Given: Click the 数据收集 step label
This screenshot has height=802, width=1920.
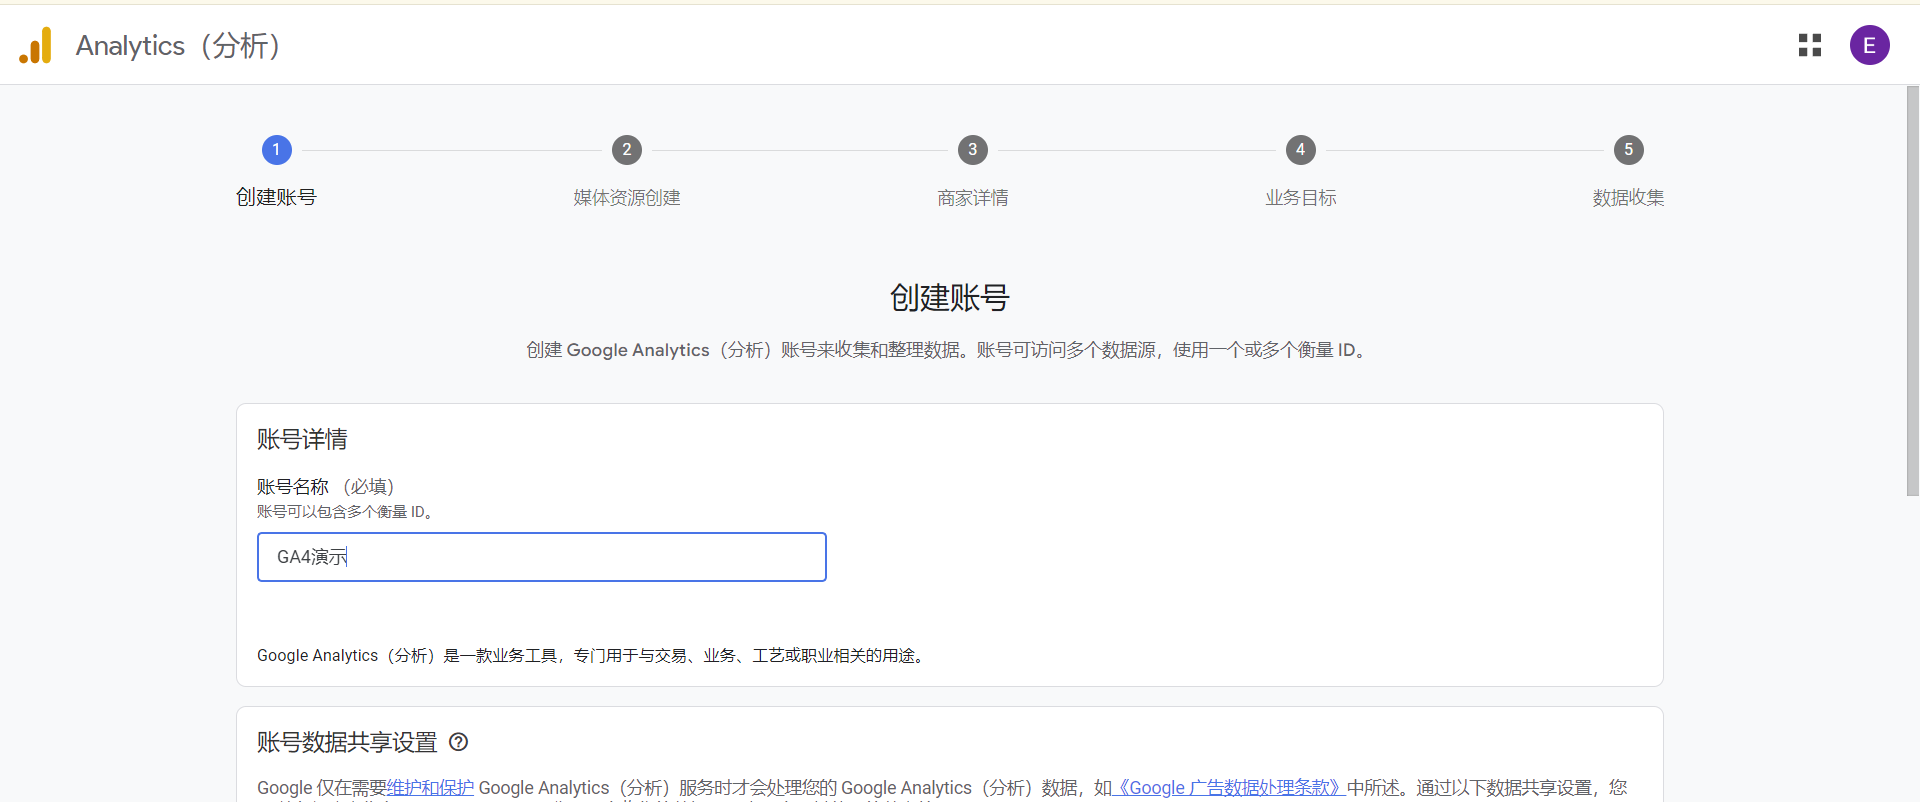Looking at the screenshot, I should pyautogui.click(x=1629, y=198).
